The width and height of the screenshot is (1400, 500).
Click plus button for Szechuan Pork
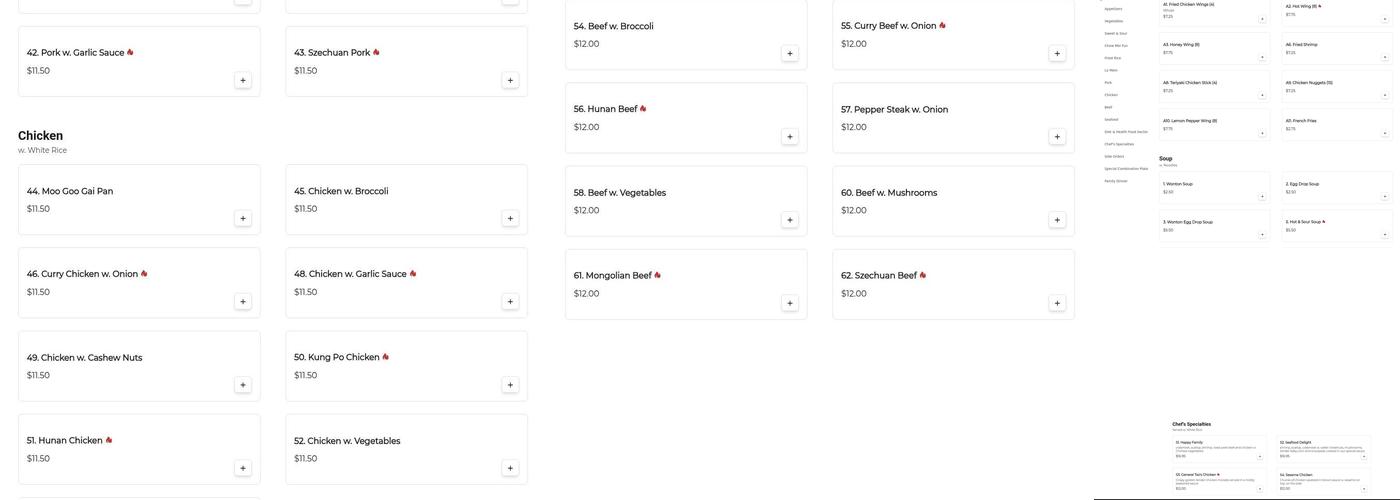click(510, 81)
